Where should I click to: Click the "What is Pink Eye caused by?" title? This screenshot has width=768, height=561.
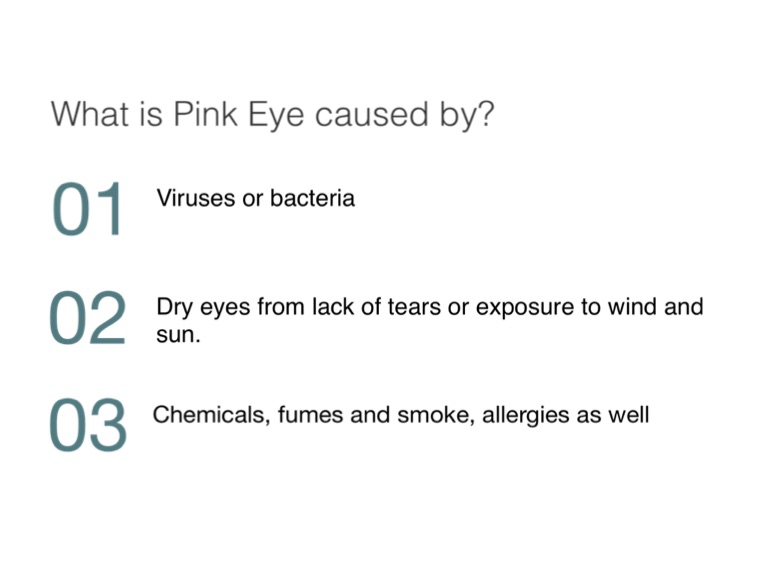pos(272,114)
